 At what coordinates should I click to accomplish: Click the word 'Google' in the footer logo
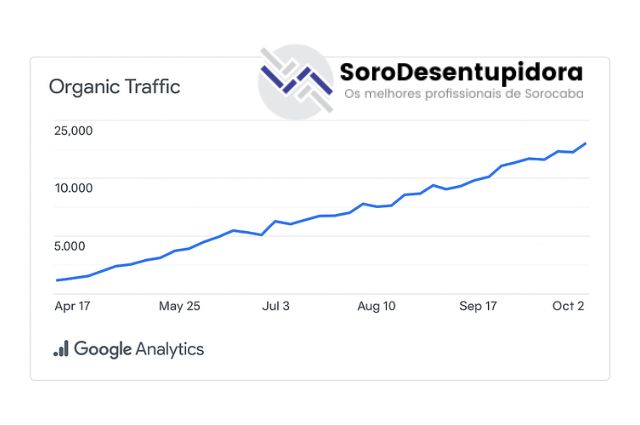coord(102,349)
